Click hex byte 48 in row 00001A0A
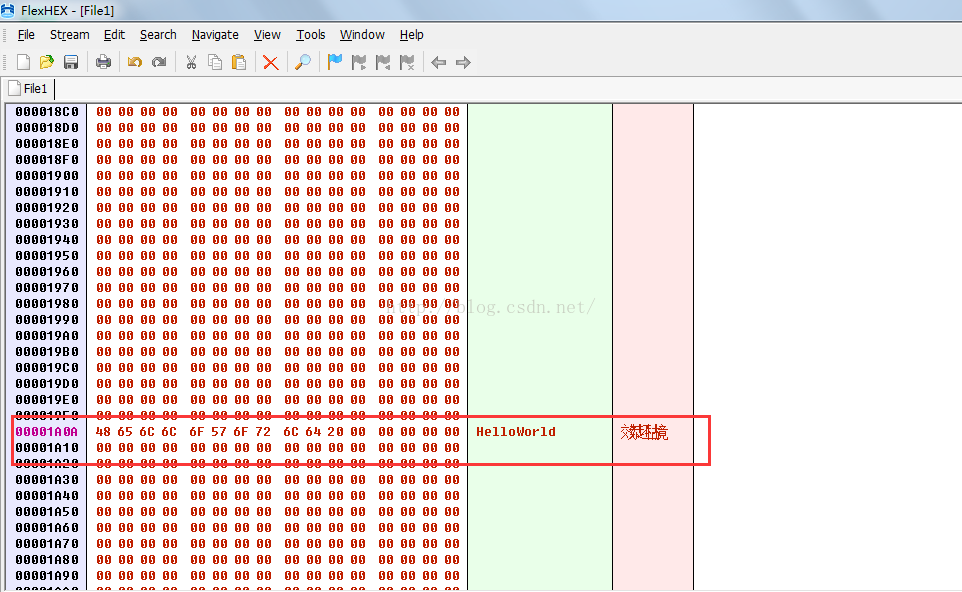962x592 pixels. [x=103, y=432]
